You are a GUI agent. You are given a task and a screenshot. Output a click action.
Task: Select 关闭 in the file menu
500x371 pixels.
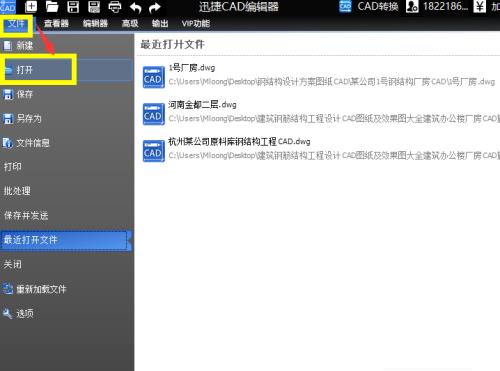[x=67, y=264]
